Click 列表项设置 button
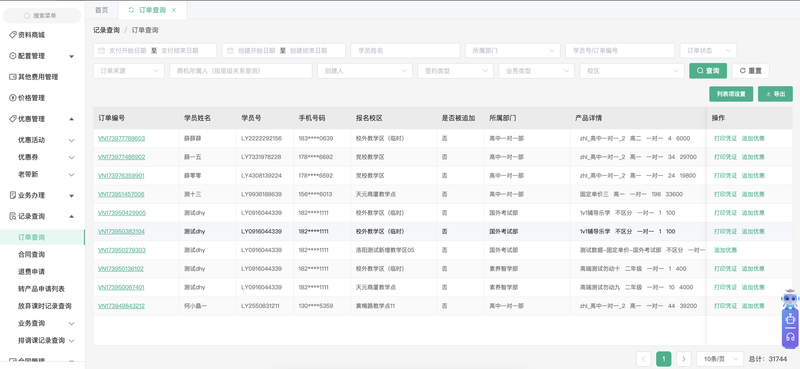The height and width of the screenshot is (369, 800). click(731, 94)
